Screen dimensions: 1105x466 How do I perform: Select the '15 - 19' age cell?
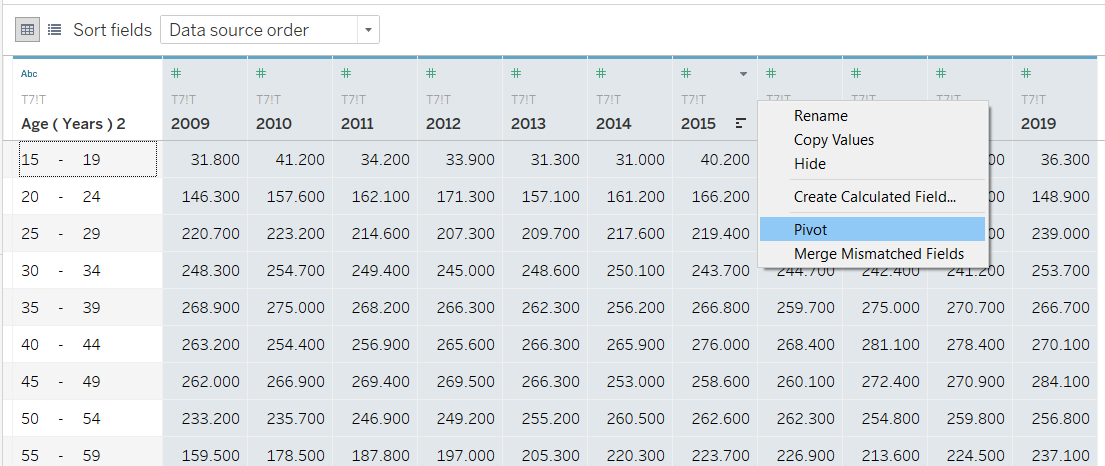[86, 159]
